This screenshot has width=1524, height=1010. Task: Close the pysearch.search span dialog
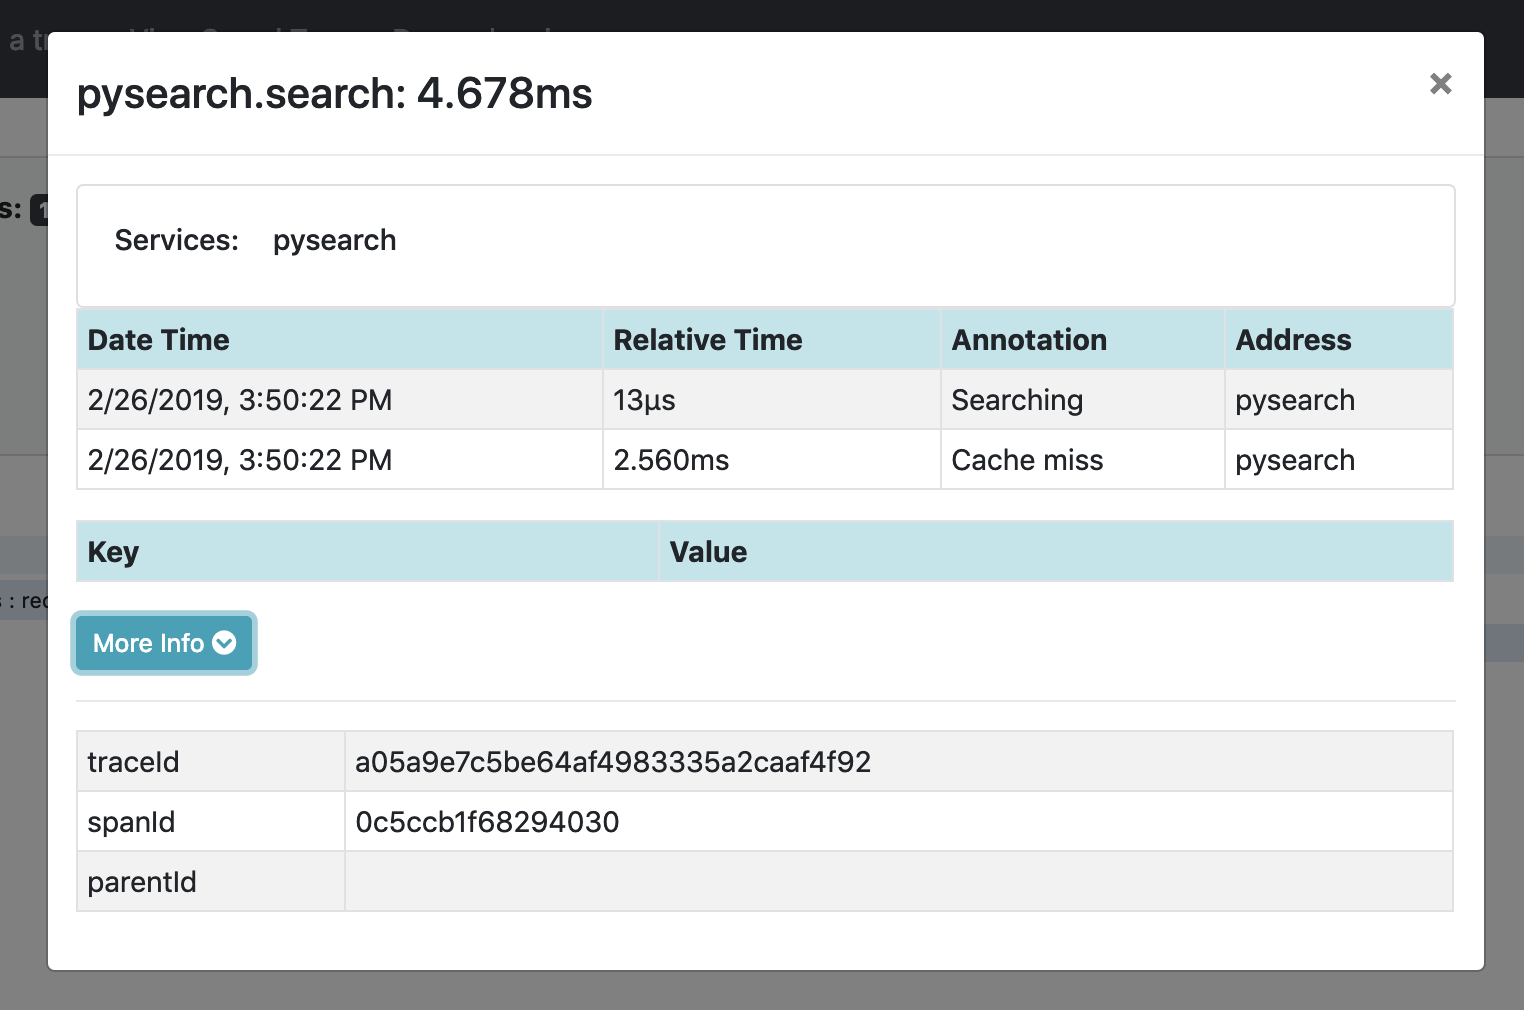coord(1440,84)
